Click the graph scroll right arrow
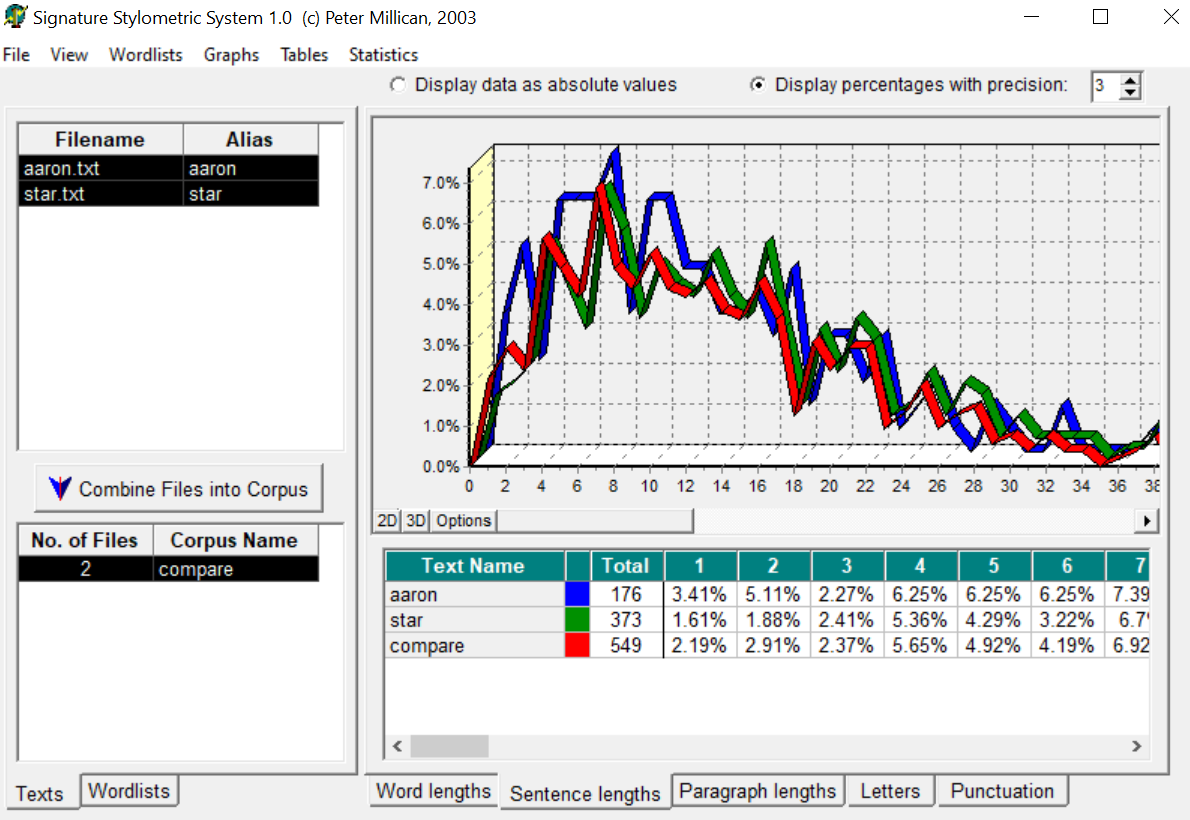The height and width of the screenshot is (820, 1190). click(1147, 521)
